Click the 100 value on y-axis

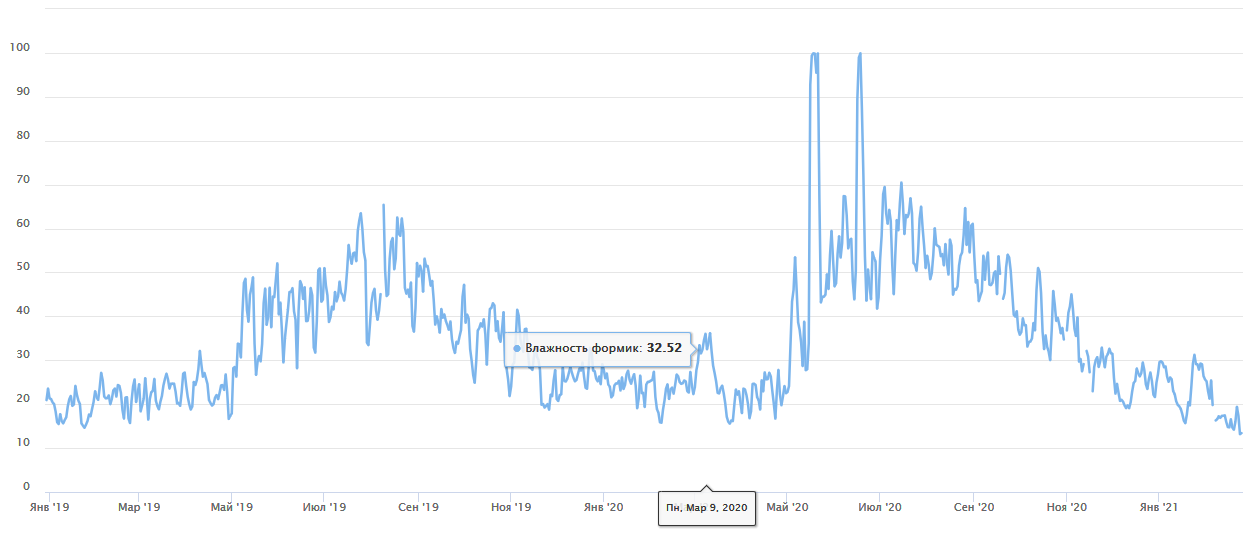[20, 48]
